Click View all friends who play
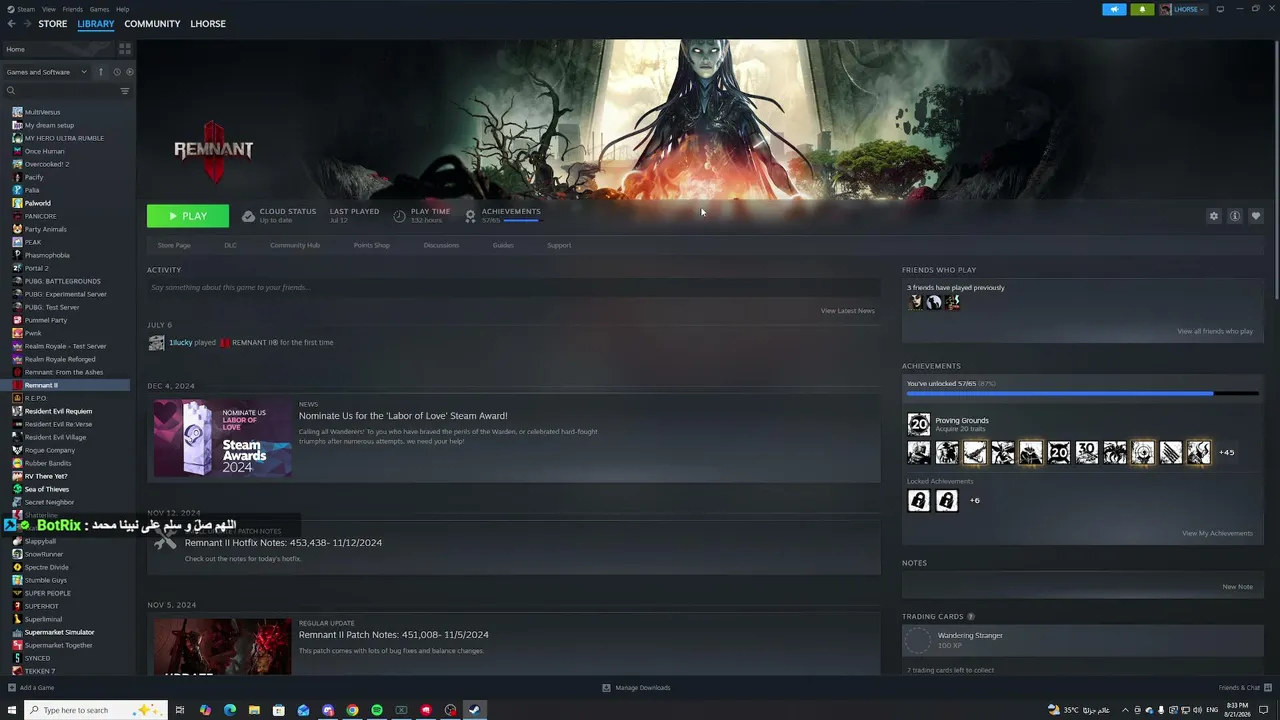 [x=1215, y=331]
